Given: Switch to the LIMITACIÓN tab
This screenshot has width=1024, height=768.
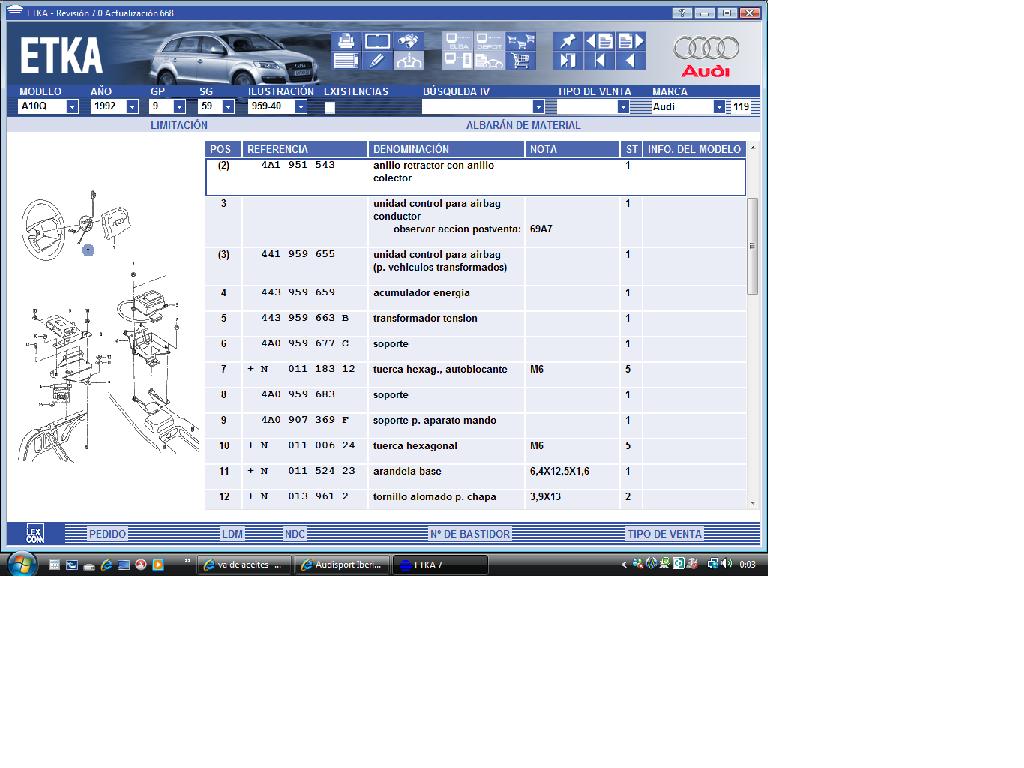Looking at the screenshot, I should coord(179,125).
